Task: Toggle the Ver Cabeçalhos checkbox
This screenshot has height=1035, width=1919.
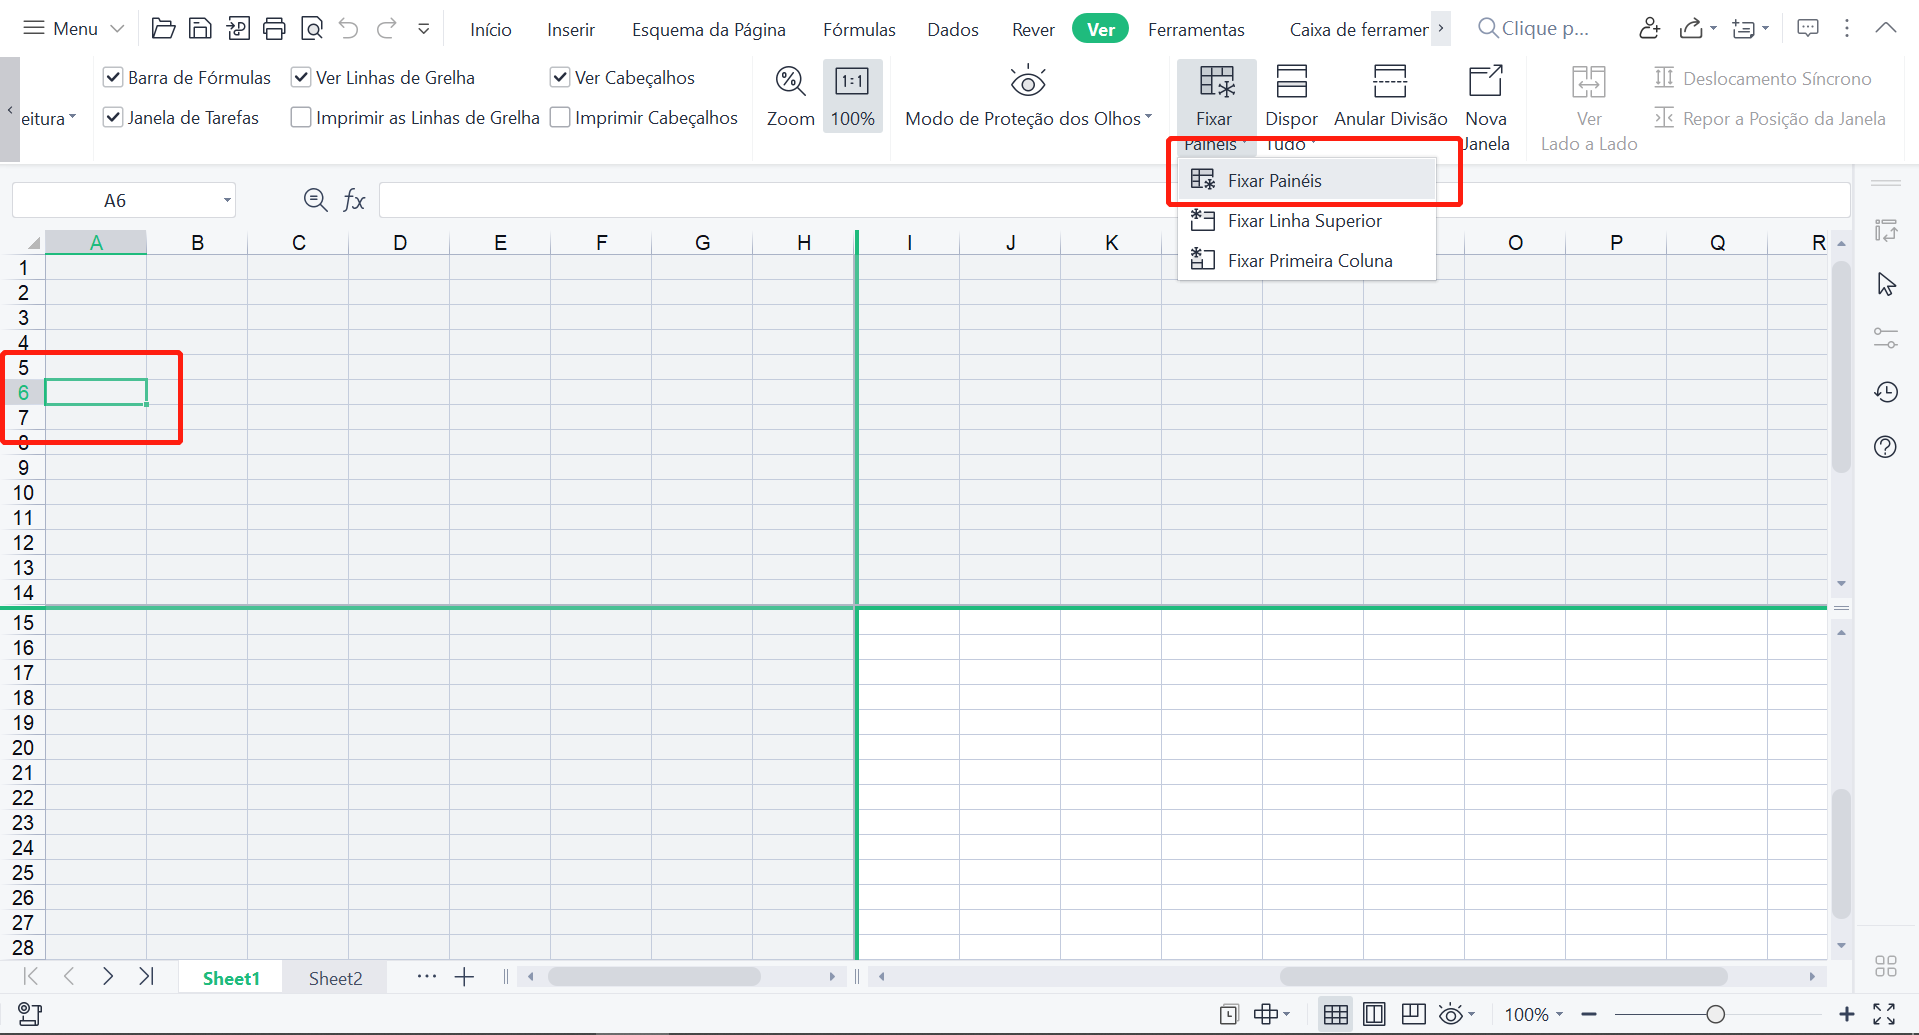Action: point(560,78)
